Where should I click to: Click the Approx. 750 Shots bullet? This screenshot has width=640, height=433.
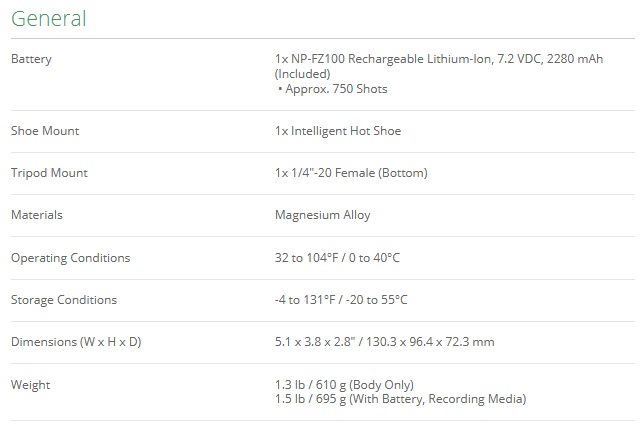click(333, 89)
